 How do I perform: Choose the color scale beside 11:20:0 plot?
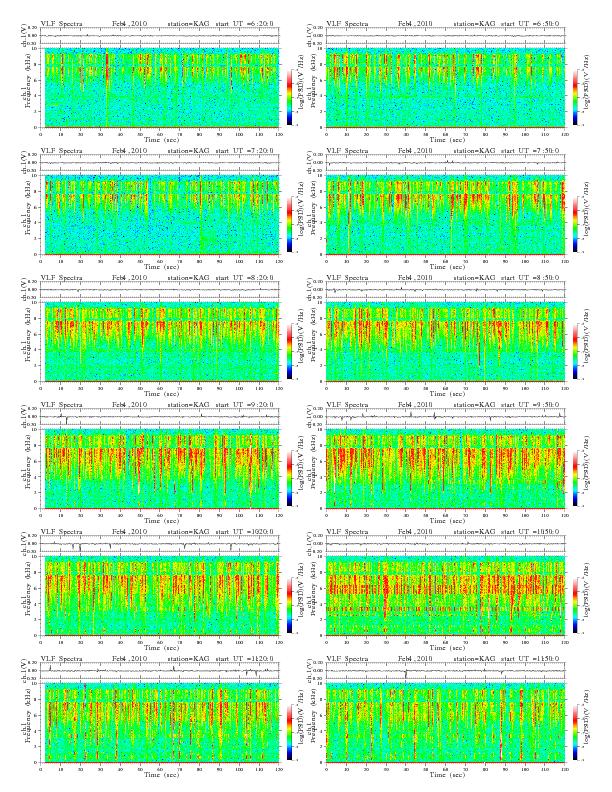[289, 733]
